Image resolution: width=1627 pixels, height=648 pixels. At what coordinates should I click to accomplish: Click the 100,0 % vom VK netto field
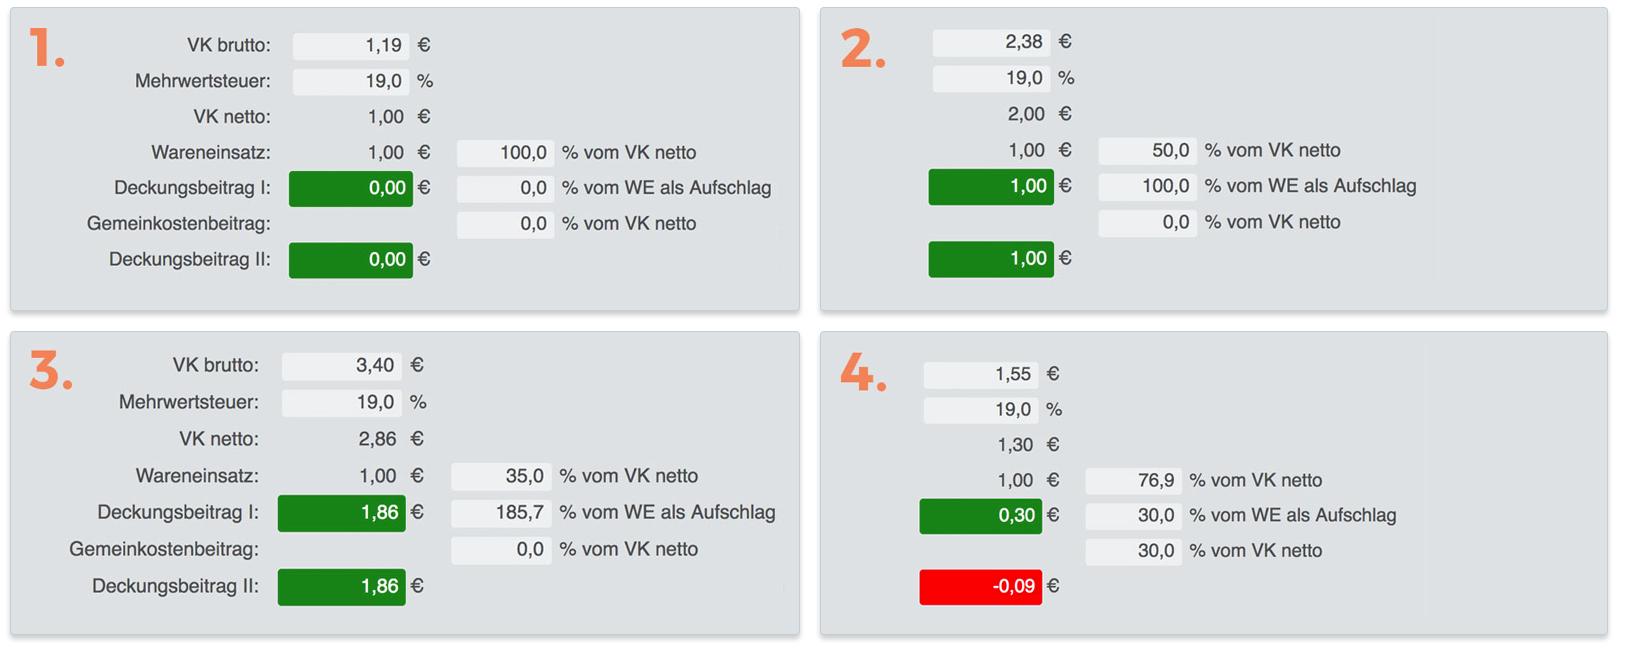(x=504, y=153)
